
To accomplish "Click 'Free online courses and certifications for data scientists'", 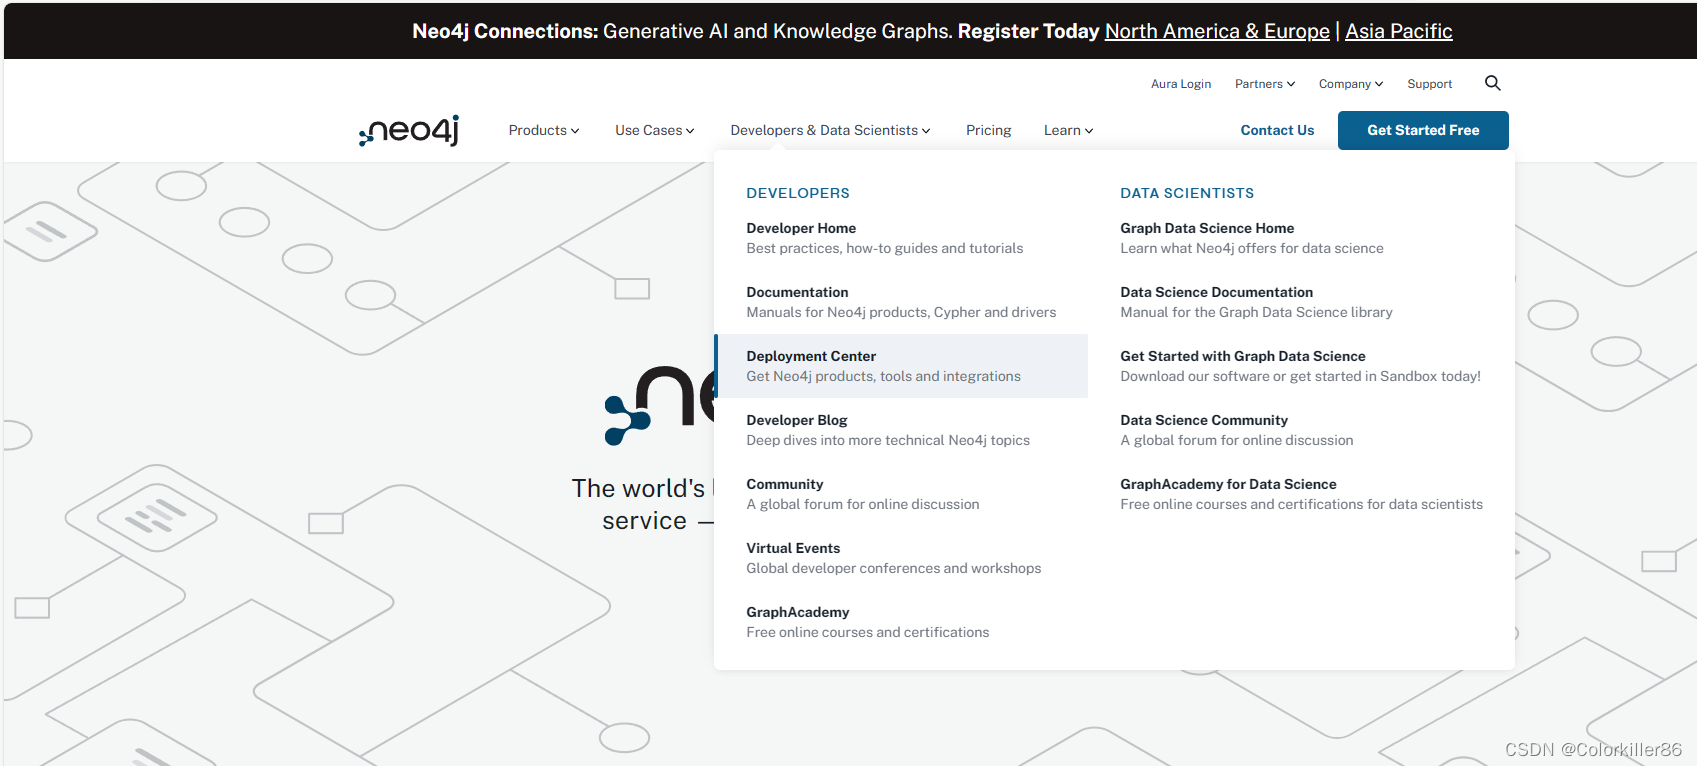I will pos(1301,504).
